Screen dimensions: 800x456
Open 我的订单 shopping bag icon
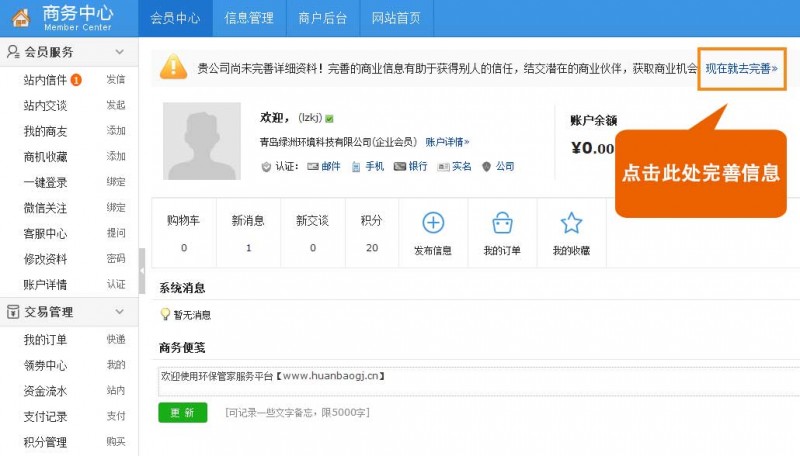point(502,223)
